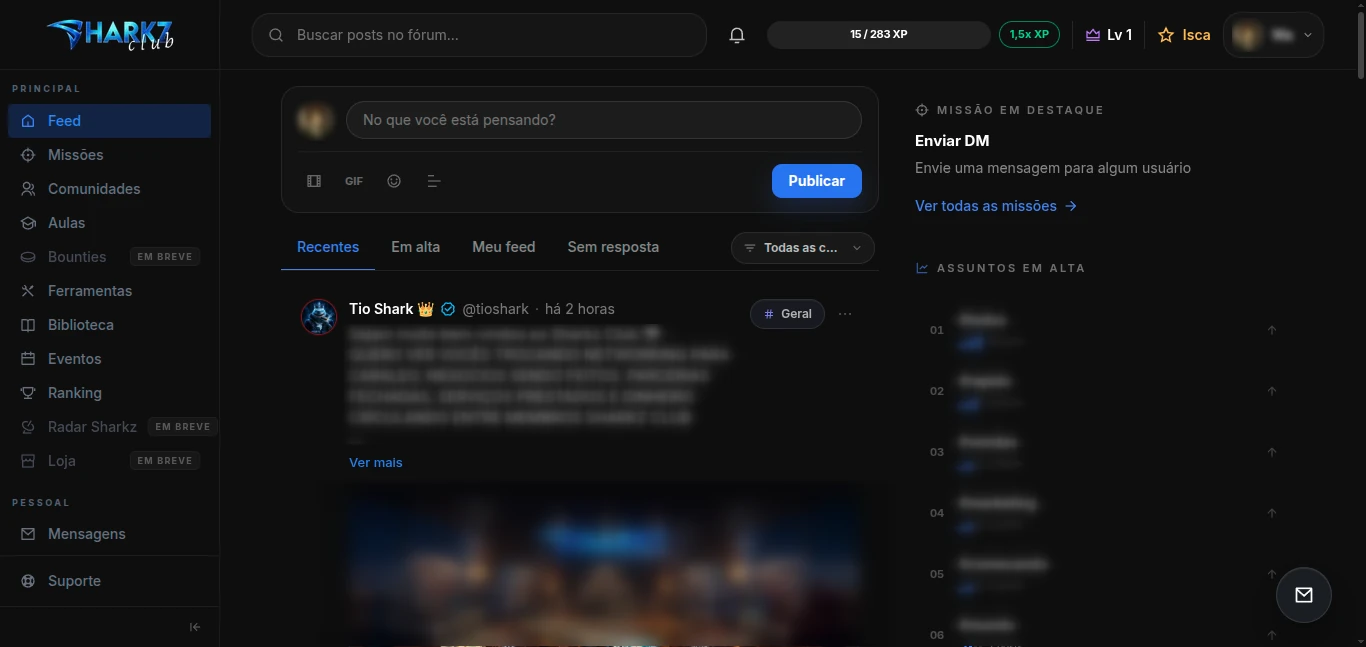Image resolution: width=1366 pixels, height=647 pixels.
Task: Click Ver todas as missões link
Action: [996, 206]
